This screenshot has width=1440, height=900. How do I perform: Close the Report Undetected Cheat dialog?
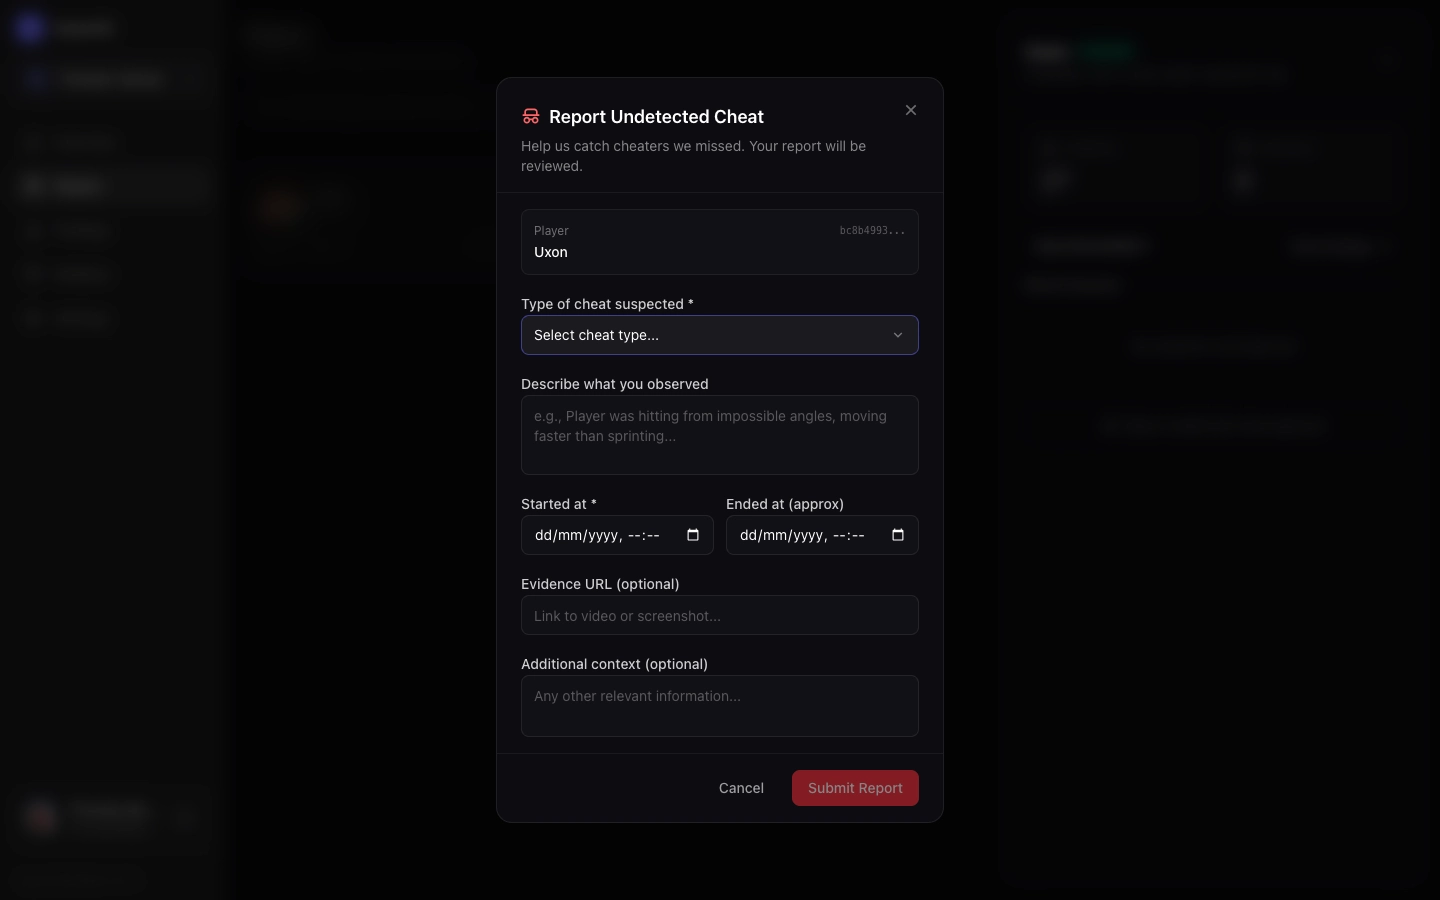tap(911, 110)
